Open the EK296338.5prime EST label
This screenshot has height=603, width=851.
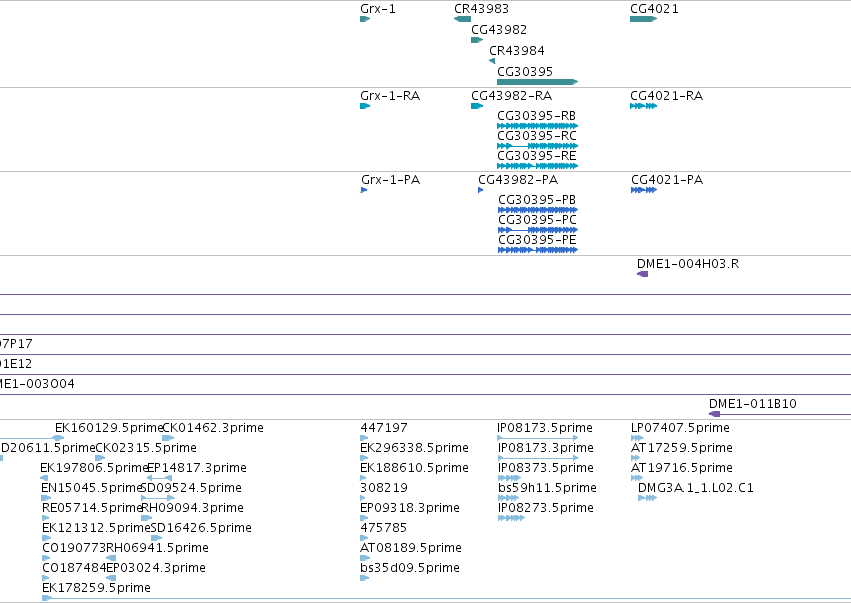(414, 448)
